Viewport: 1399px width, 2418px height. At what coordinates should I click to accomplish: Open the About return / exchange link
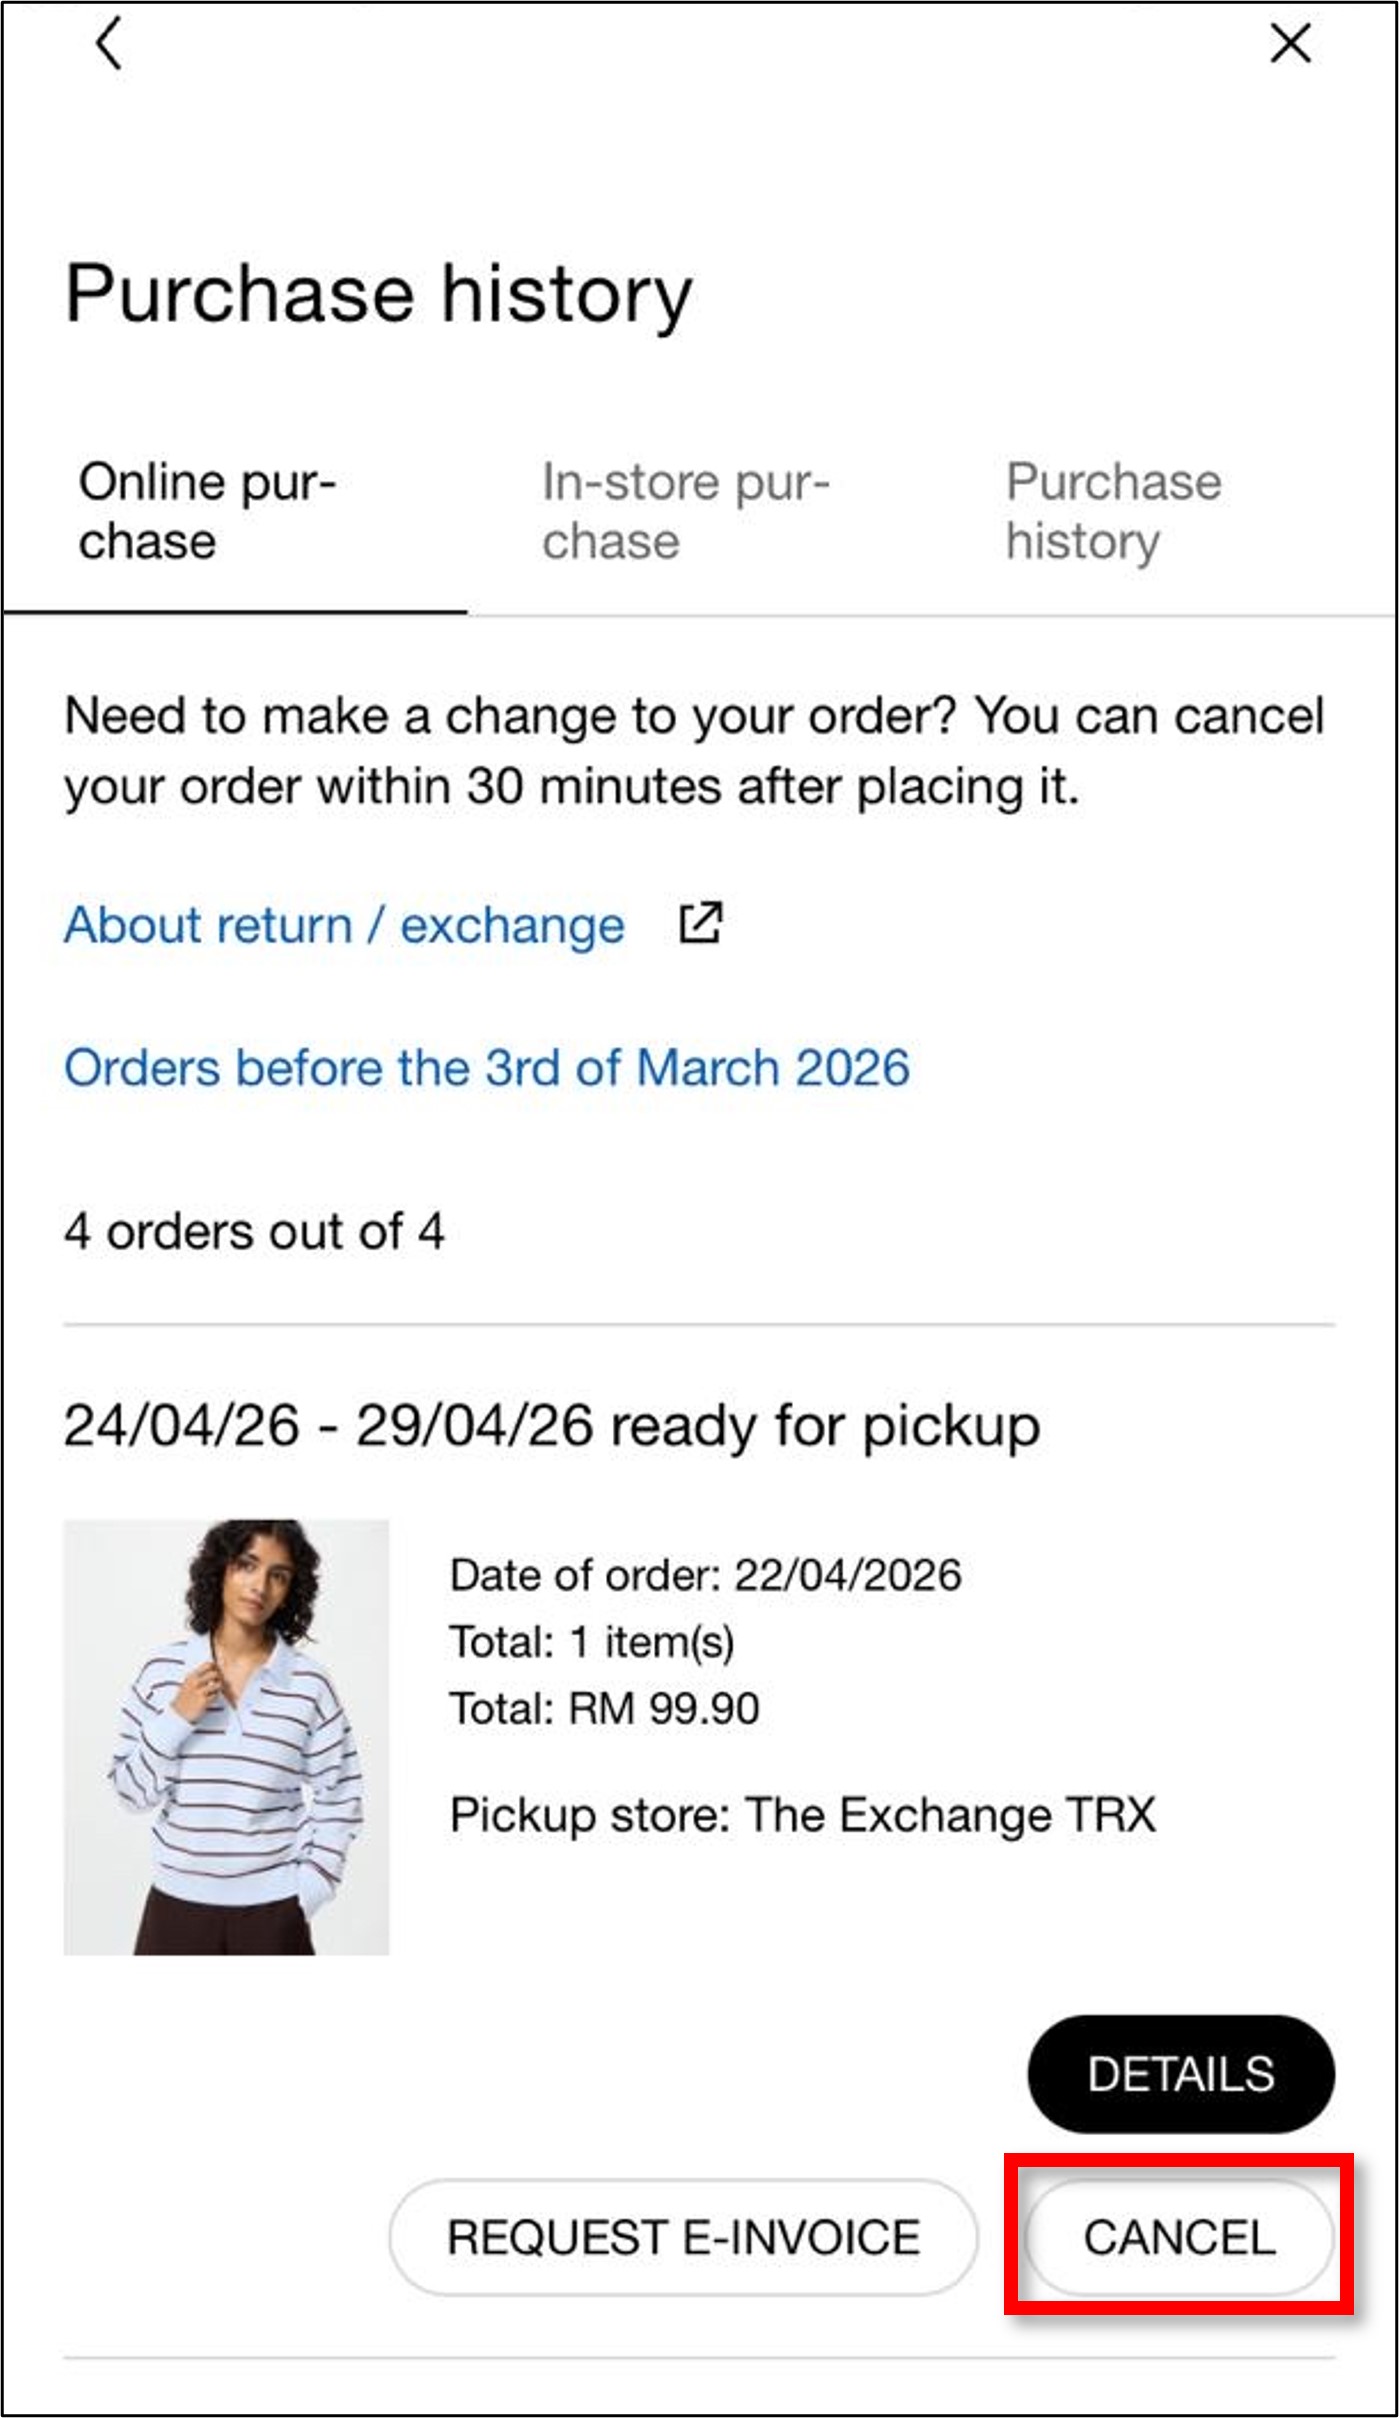(344, 925)
